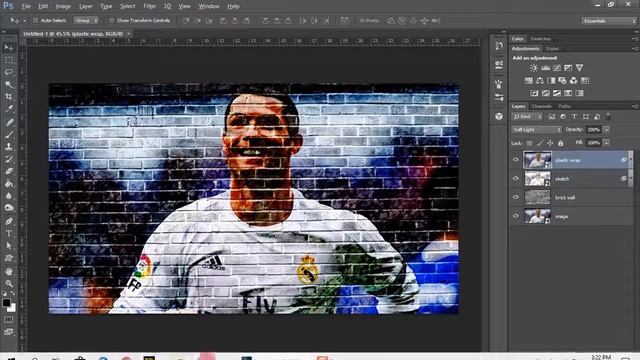Select the Paint Bucket tool
Screen dimensions: 640x360
pyautogui.click(x=9, y=184)
